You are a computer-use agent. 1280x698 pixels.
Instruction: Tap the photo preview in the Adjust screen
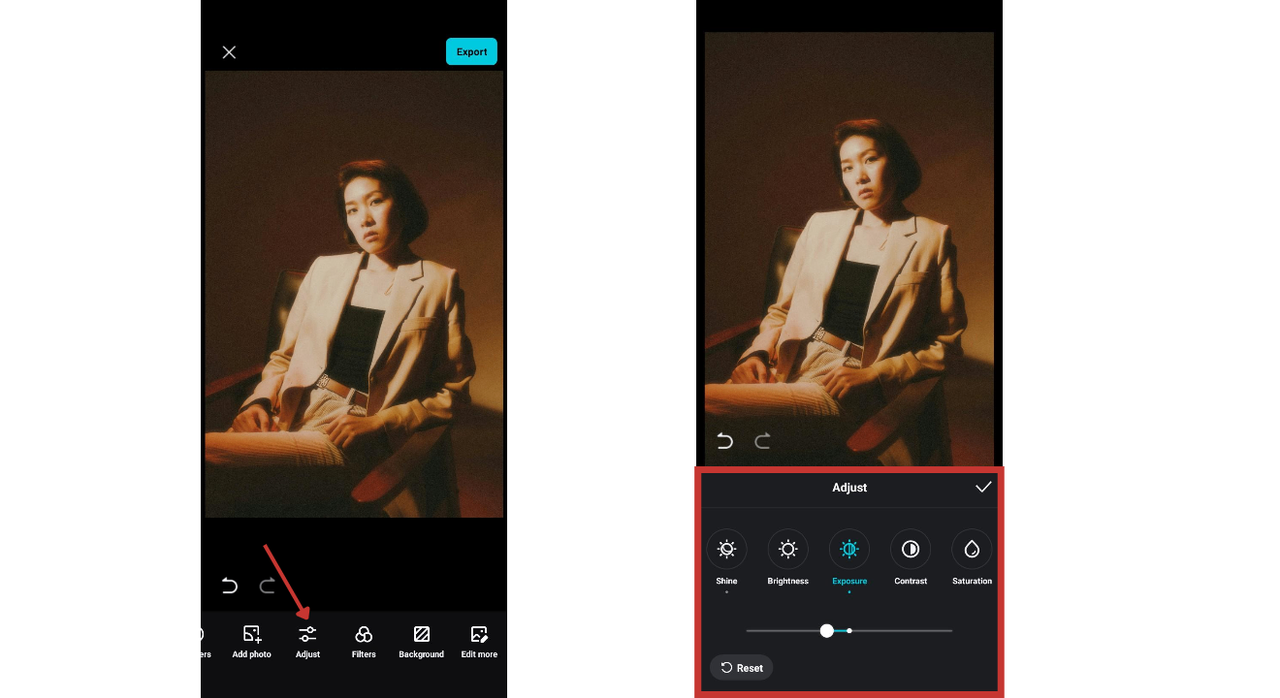(x=849, y=249)
